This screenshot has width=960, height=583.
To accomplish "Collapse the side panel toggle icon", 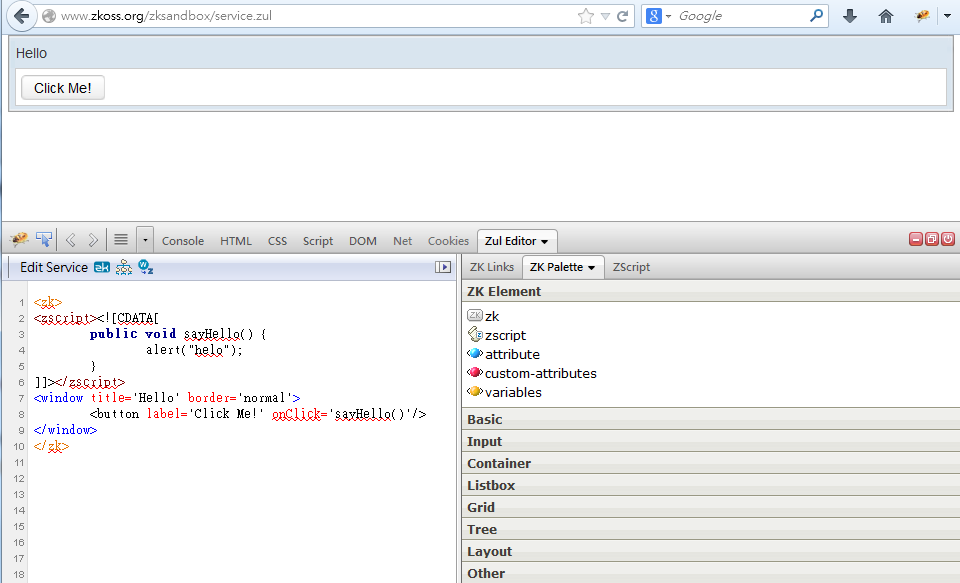I will point(443,267).
